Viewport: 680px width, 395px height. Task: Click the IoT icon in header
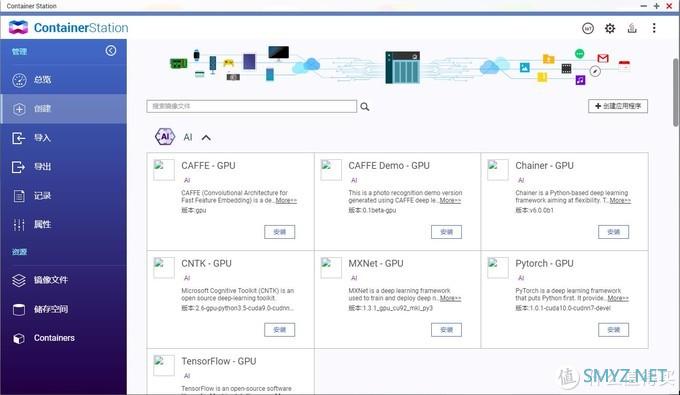coord(588,29)
